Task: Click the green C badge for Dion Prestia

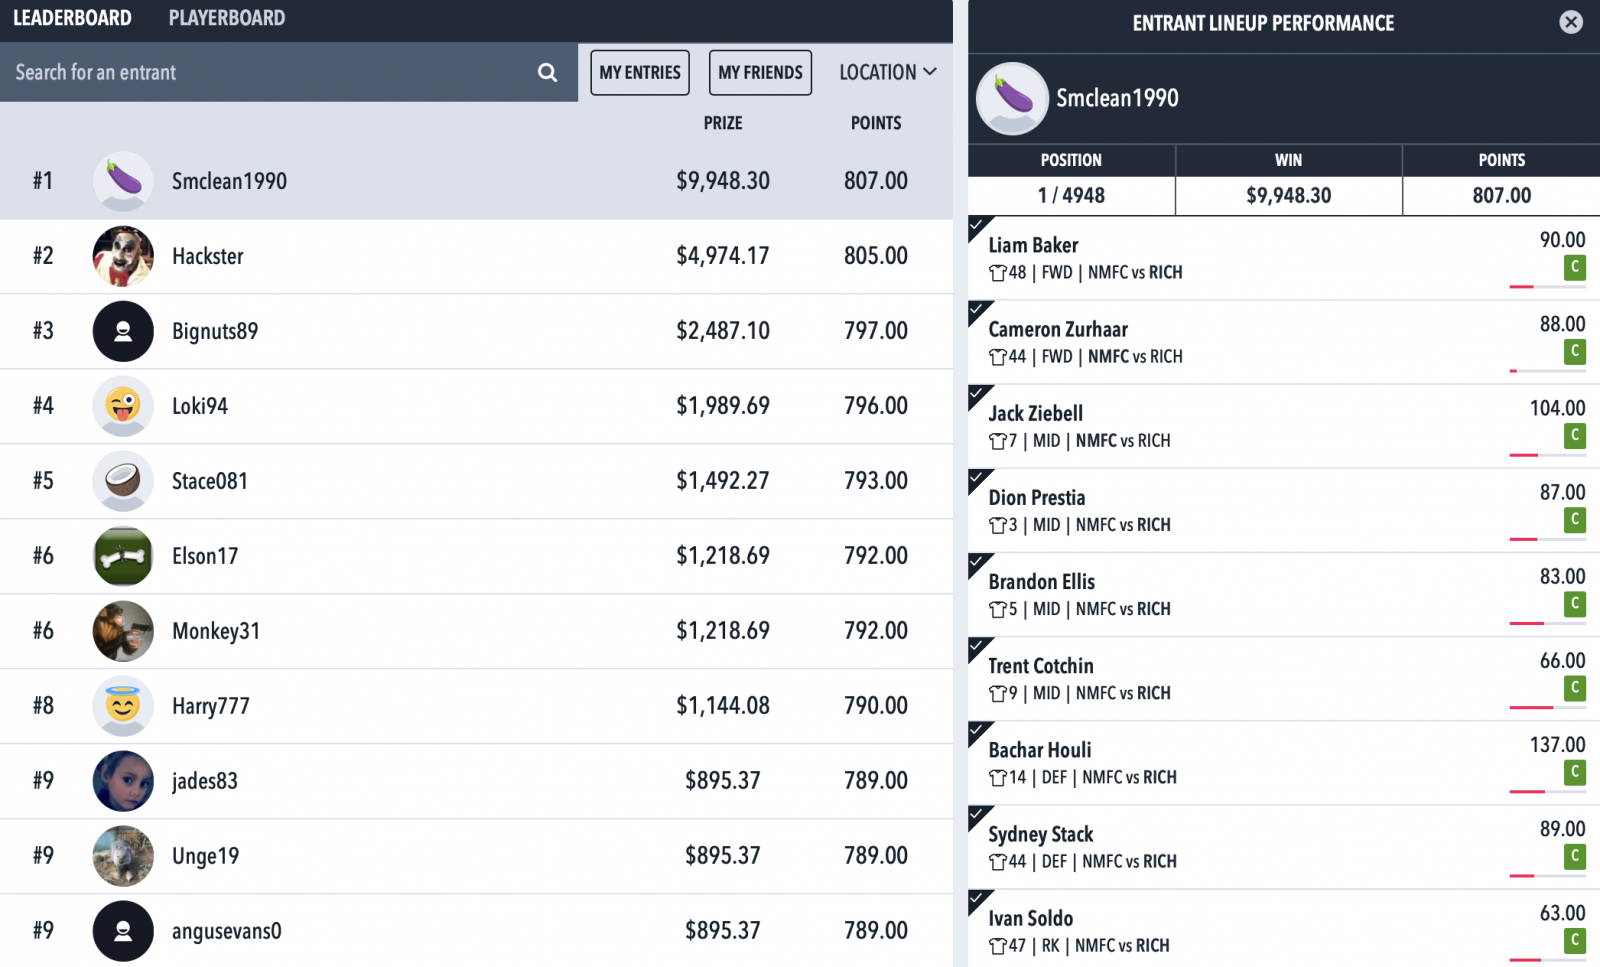Action: click(x=1575, y=519)
